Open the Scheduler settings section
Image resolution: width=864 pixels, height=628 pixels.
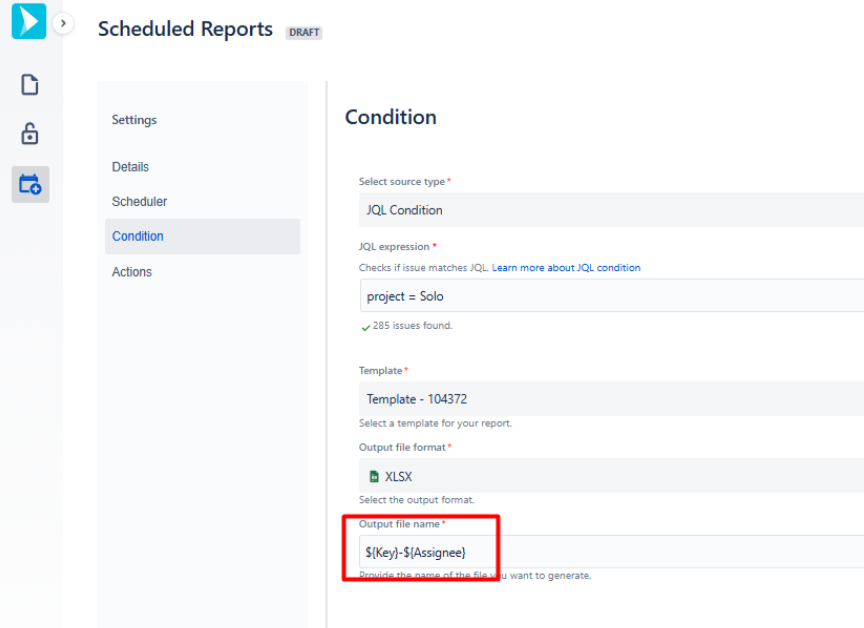tap(139, 202)
